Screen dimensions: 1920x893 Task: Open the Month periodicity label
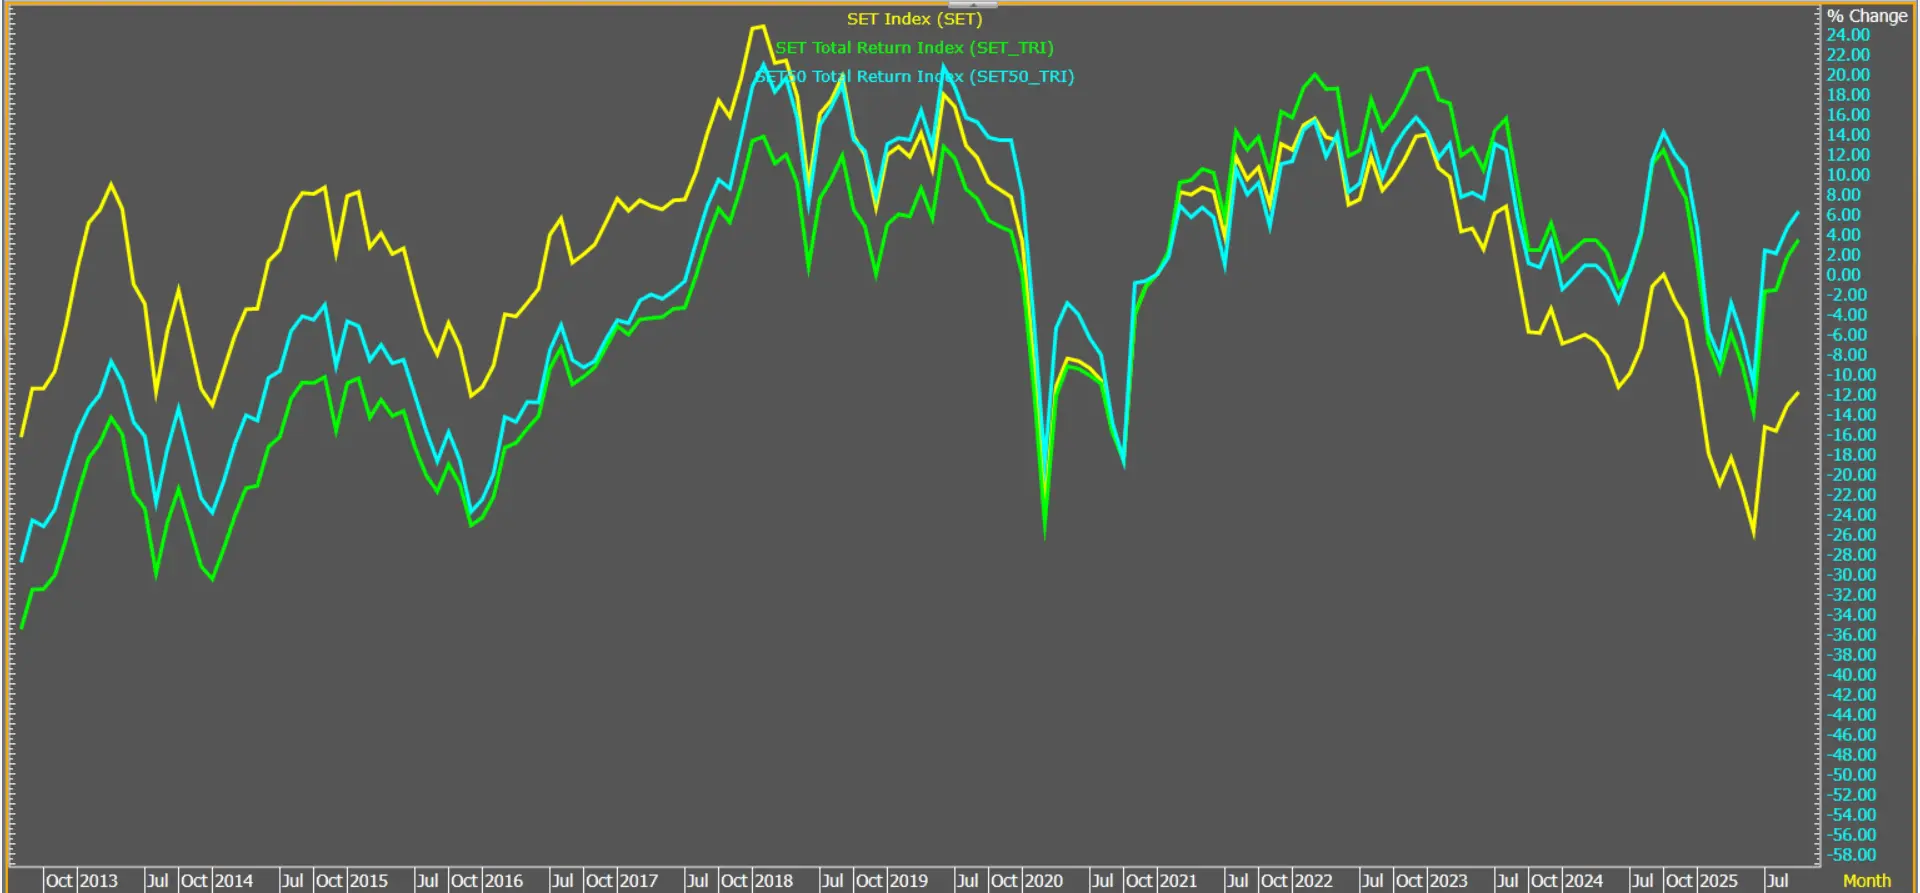point(1866,881)
